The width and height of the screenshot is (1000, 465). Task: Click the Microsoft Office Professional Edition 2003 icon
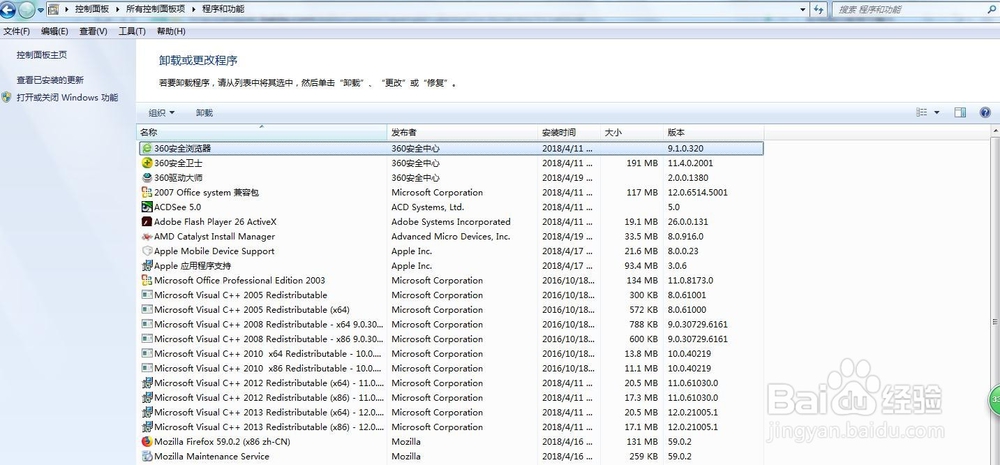coord(147,281)
